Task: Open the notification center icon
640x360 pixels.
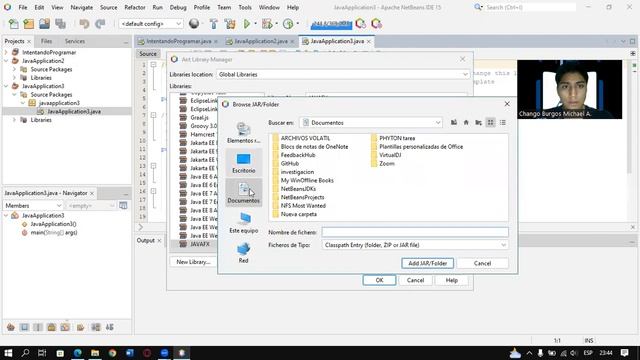Action: (x=624, y=353)
